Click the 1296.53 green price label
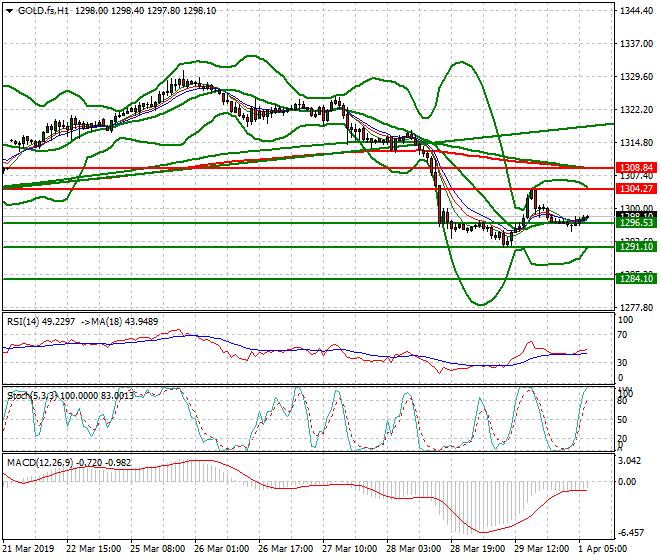Screen dimensions: 660x560 click(x=636, y=222)
